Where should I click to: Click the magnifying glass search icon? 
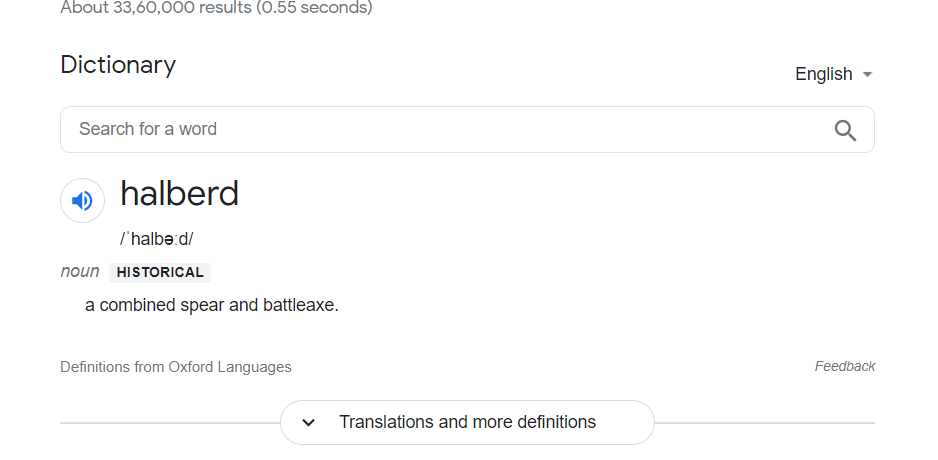845,130
